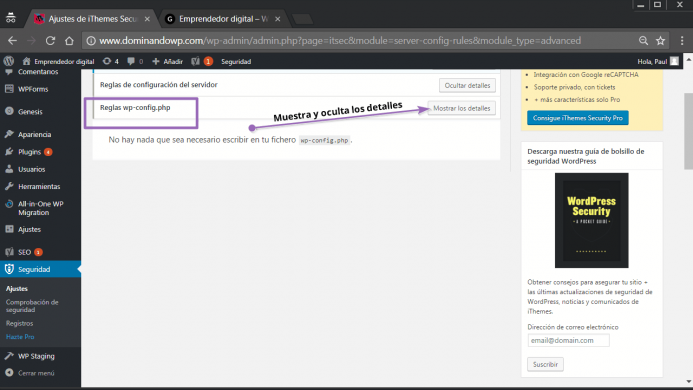The width and height of the screenshot is (693, 390).
Task: Click the SEO Yoast icon in sidebar
Action: click(9, 252)
